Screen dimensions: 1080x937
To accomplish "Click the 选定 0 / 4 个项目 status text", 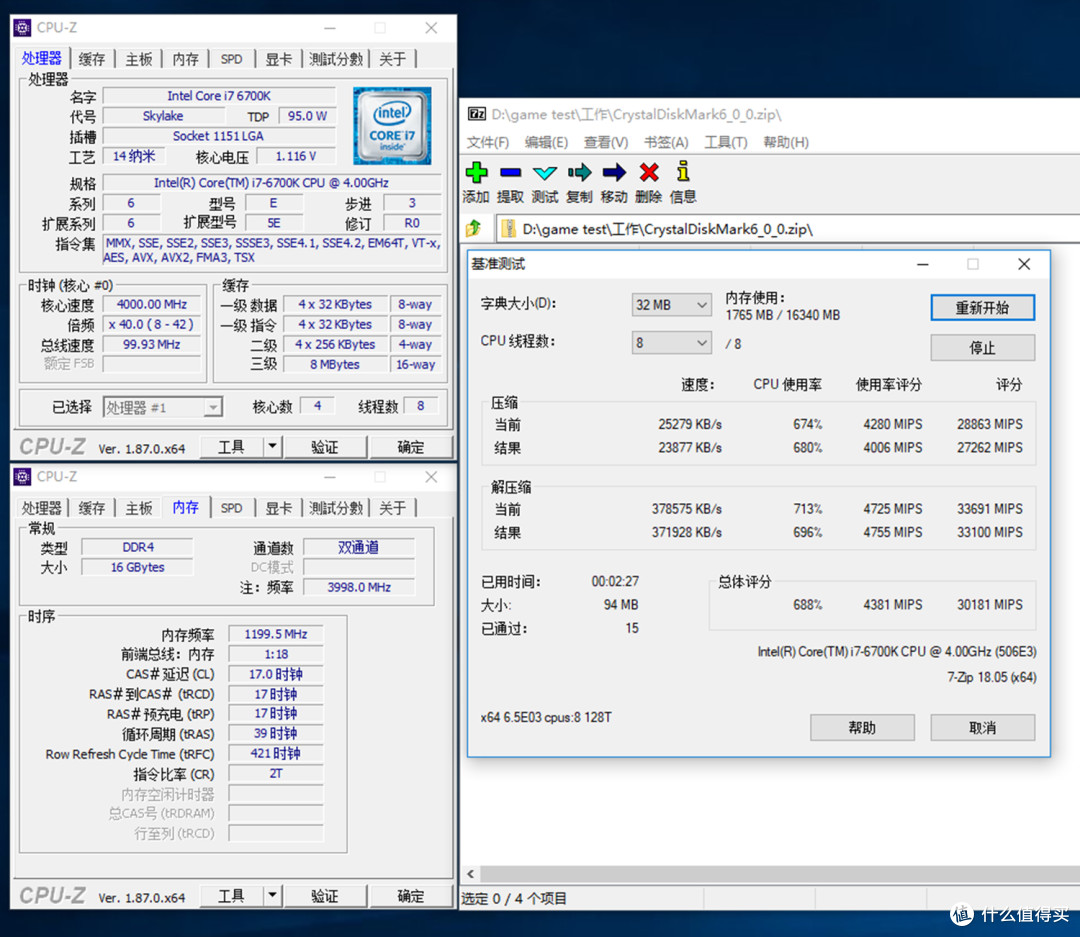I will (x=514, y=898).
